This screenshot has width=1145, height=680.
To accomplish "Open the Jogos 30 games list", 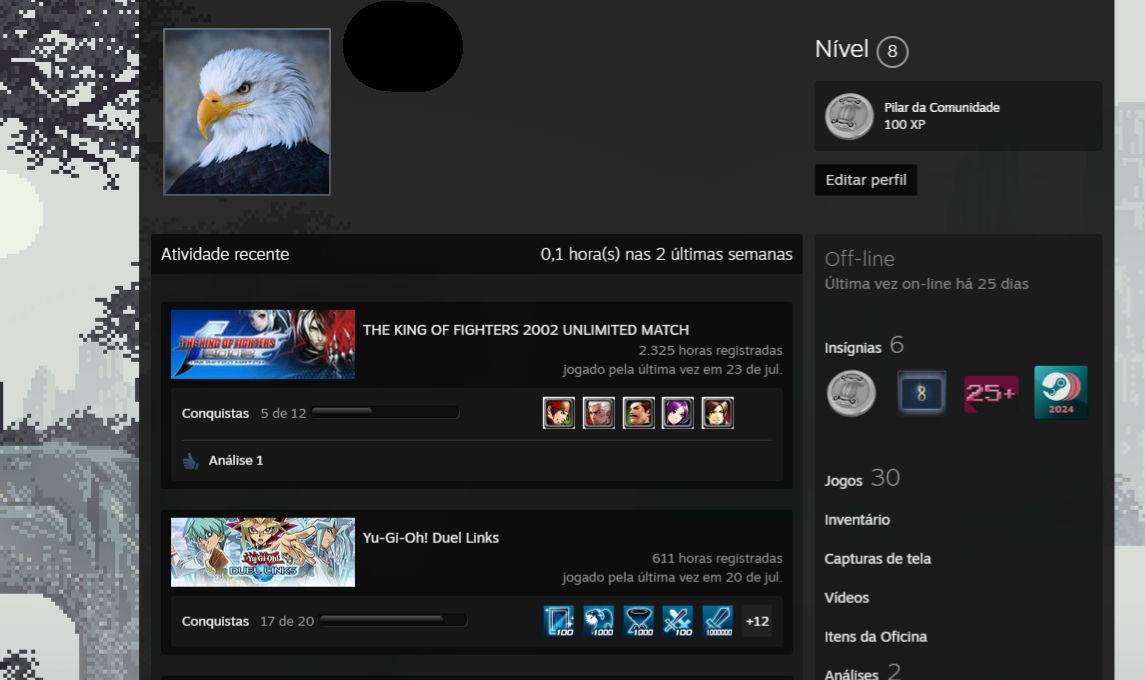I will click(862, 478).
